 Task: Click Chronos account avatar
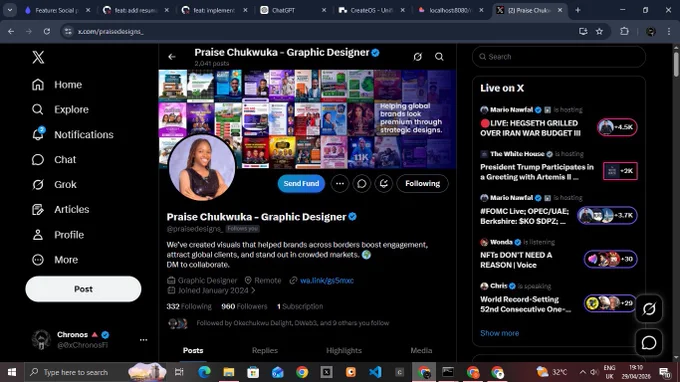coord(41,340)
